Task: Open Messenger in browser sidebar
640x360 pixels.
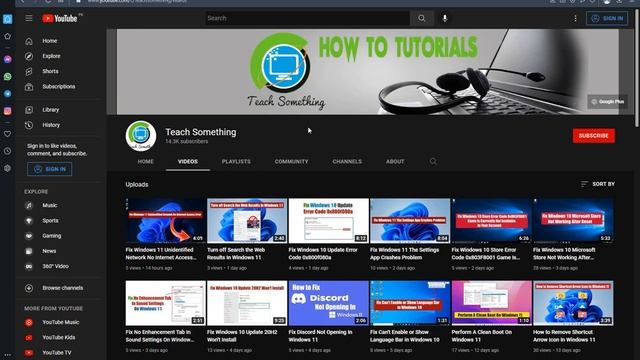Action: pyautogui.click(x=7, y=60)
